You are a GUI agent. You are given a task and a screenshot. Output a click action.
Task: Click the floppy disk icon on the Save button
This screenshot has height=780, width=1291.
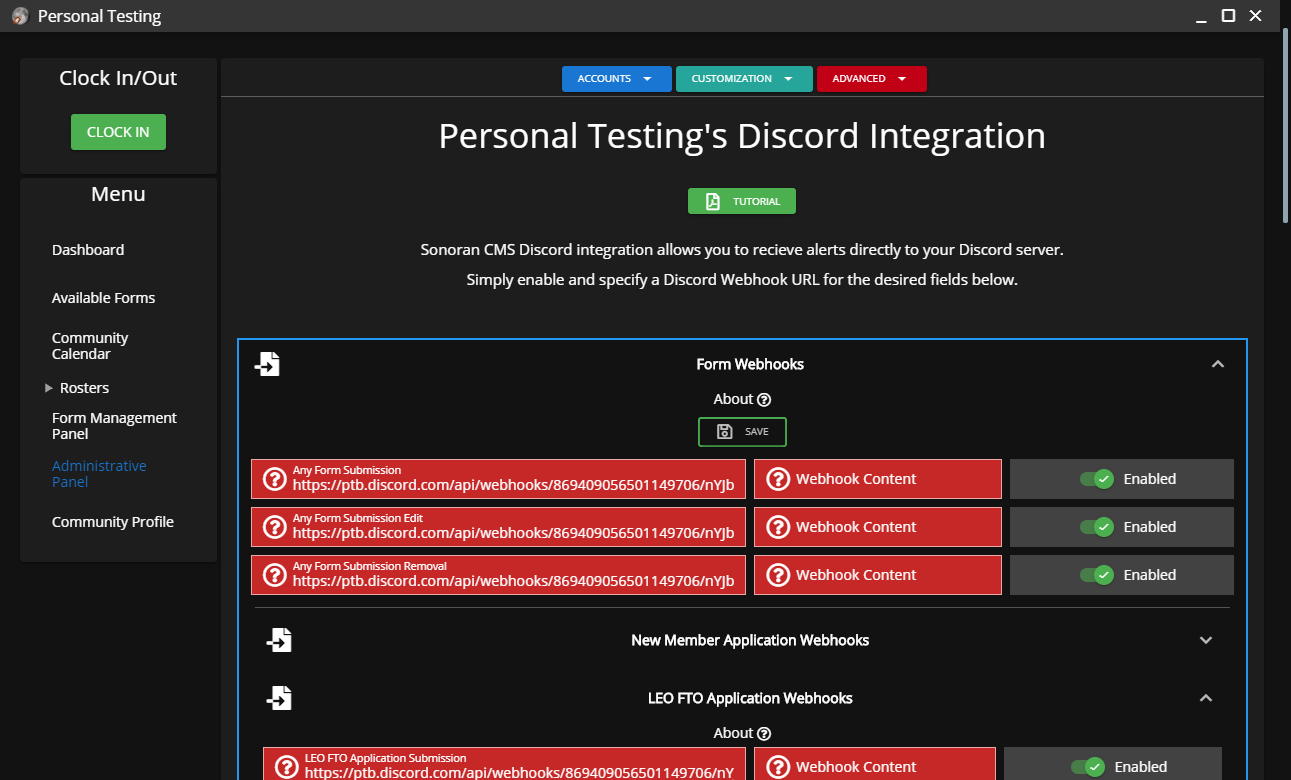coord(725,432)
